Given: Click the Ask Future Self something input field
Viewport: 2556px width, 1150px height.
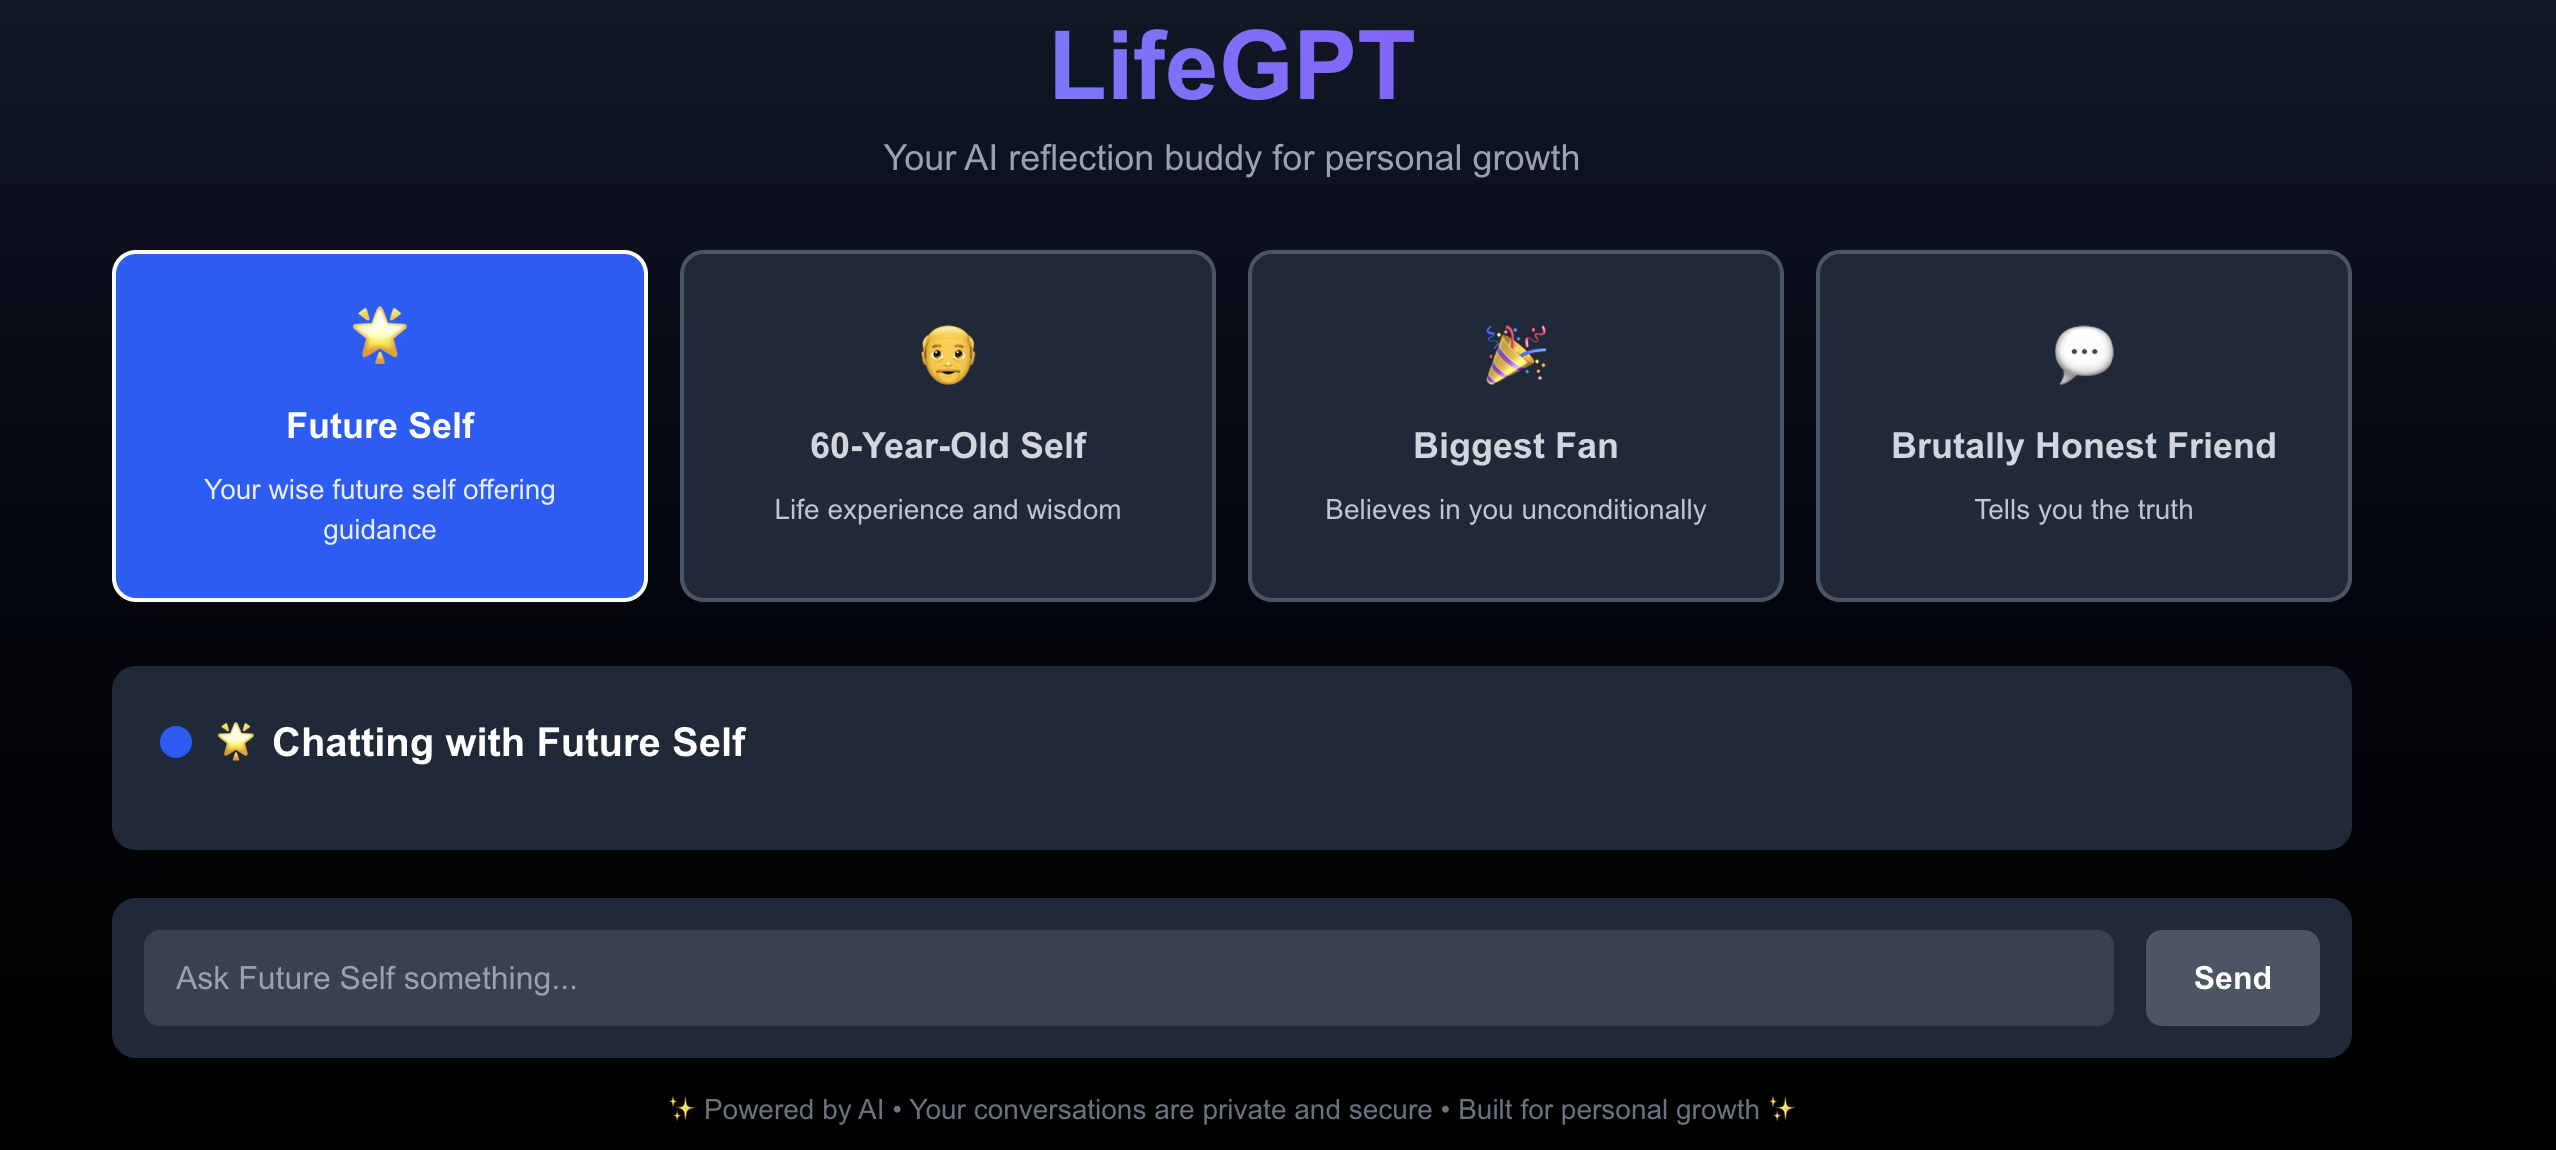Looking at the screenshot, I should (x=1128, y=977).
